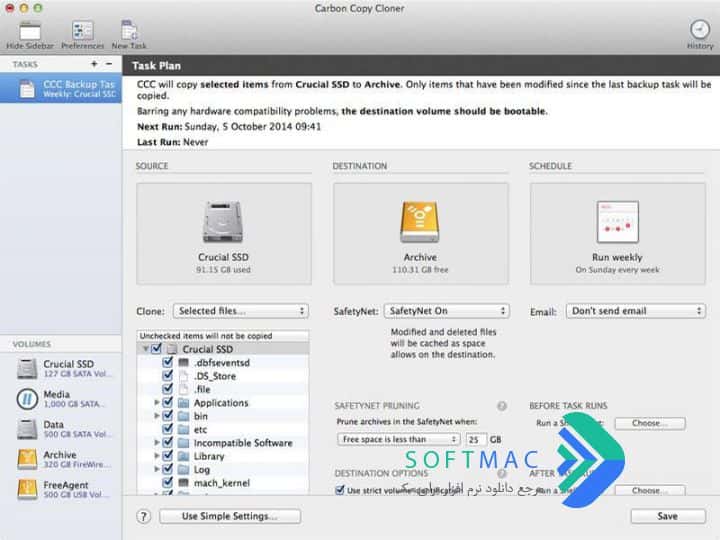The image size is (720, 540).
Task: Click the Hide Sidebar toolbar icon
Action: (x=30, y=32)
